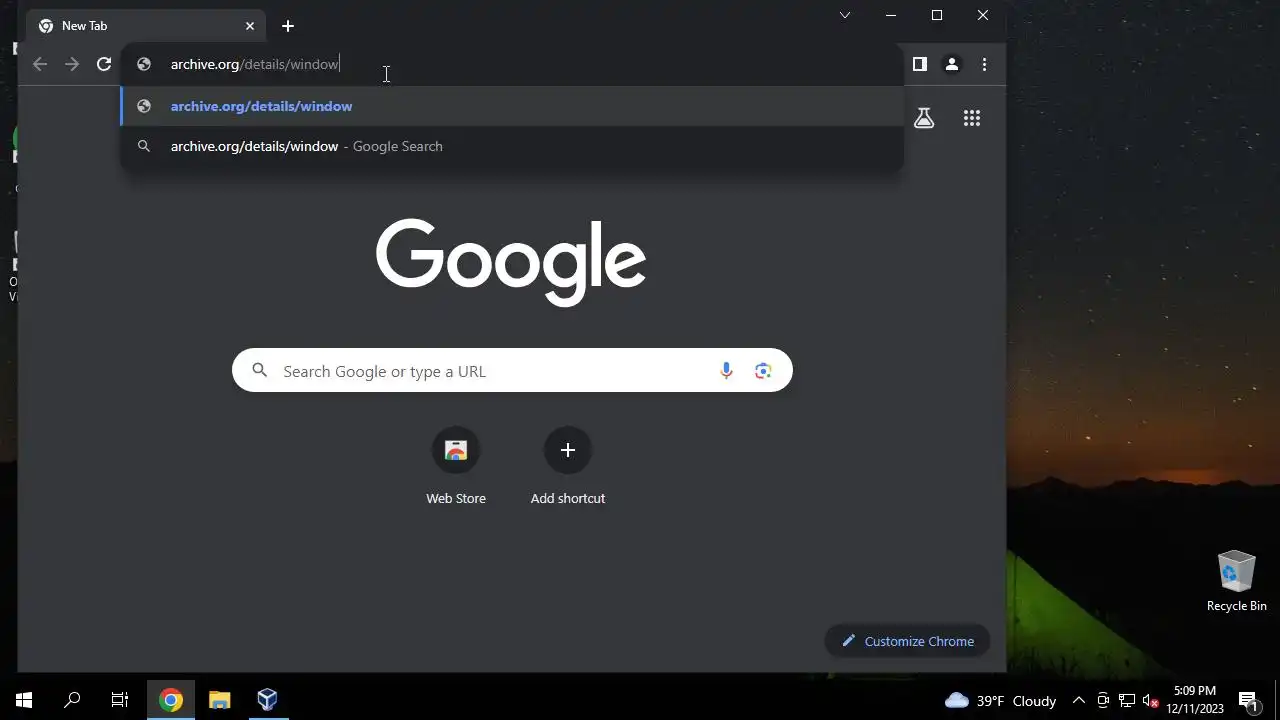
Task: Open the Google apps grid
Action: tap(972, 118)
